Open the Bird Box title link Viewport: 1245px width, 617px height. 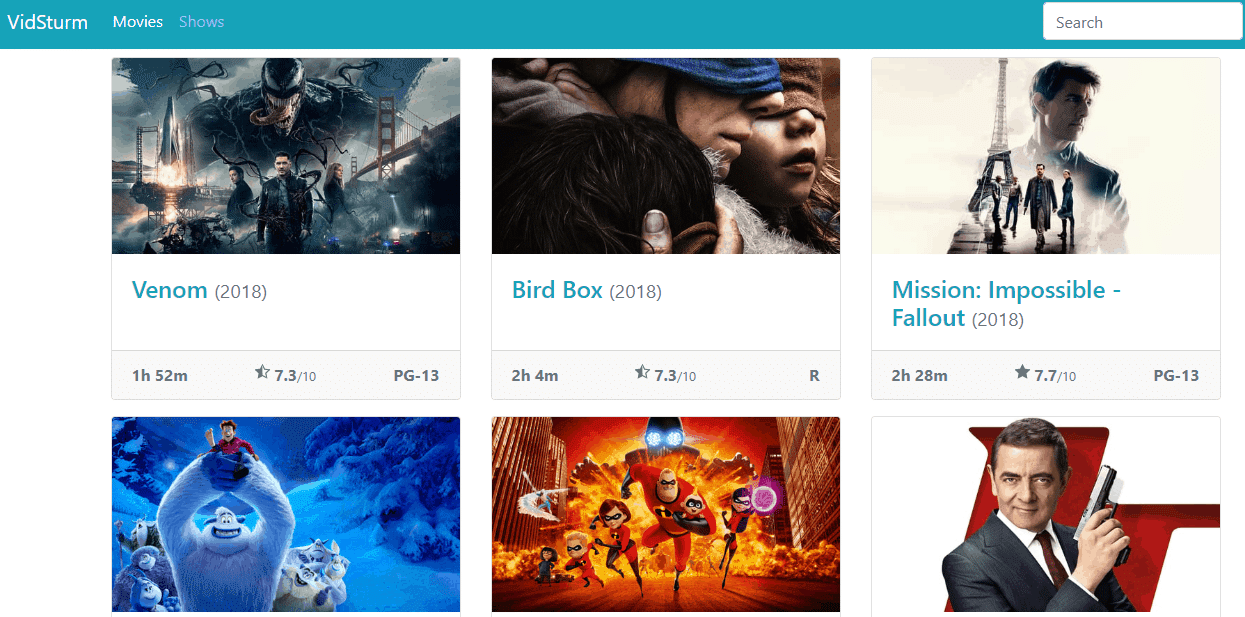coord(557,290)
